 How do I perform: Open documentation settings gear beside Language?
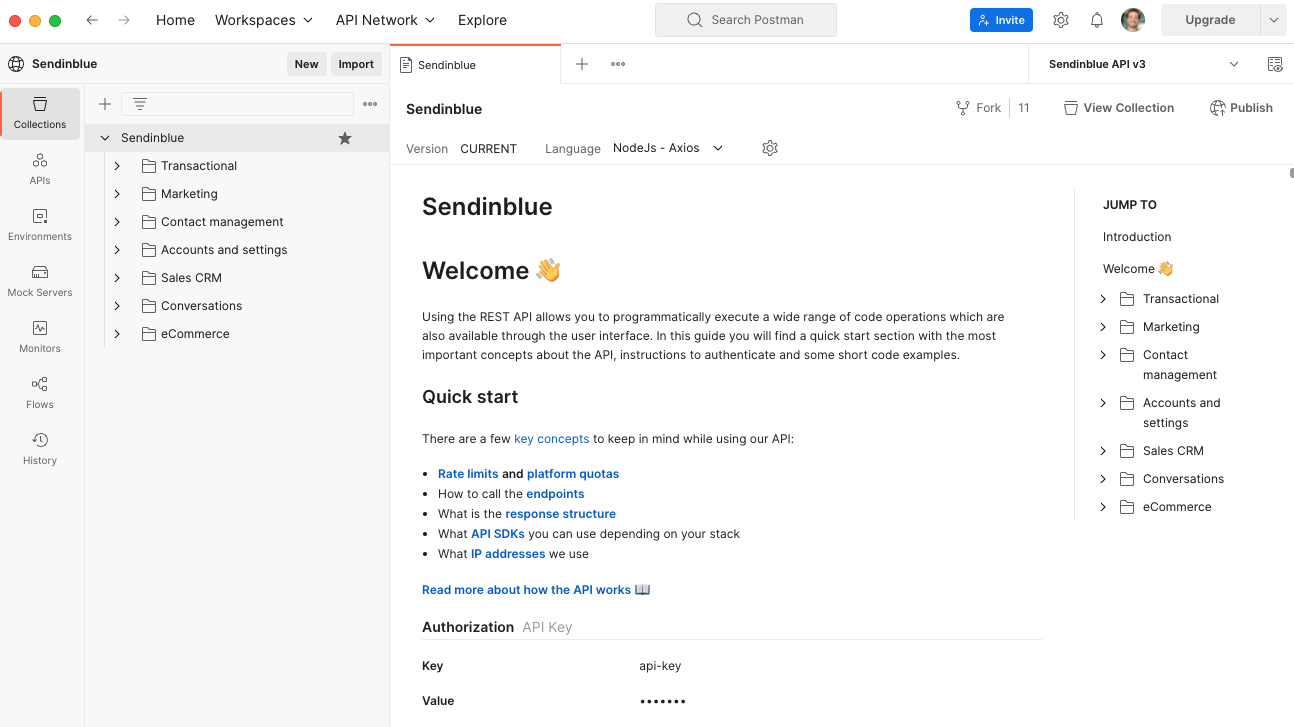click(769, 148)
